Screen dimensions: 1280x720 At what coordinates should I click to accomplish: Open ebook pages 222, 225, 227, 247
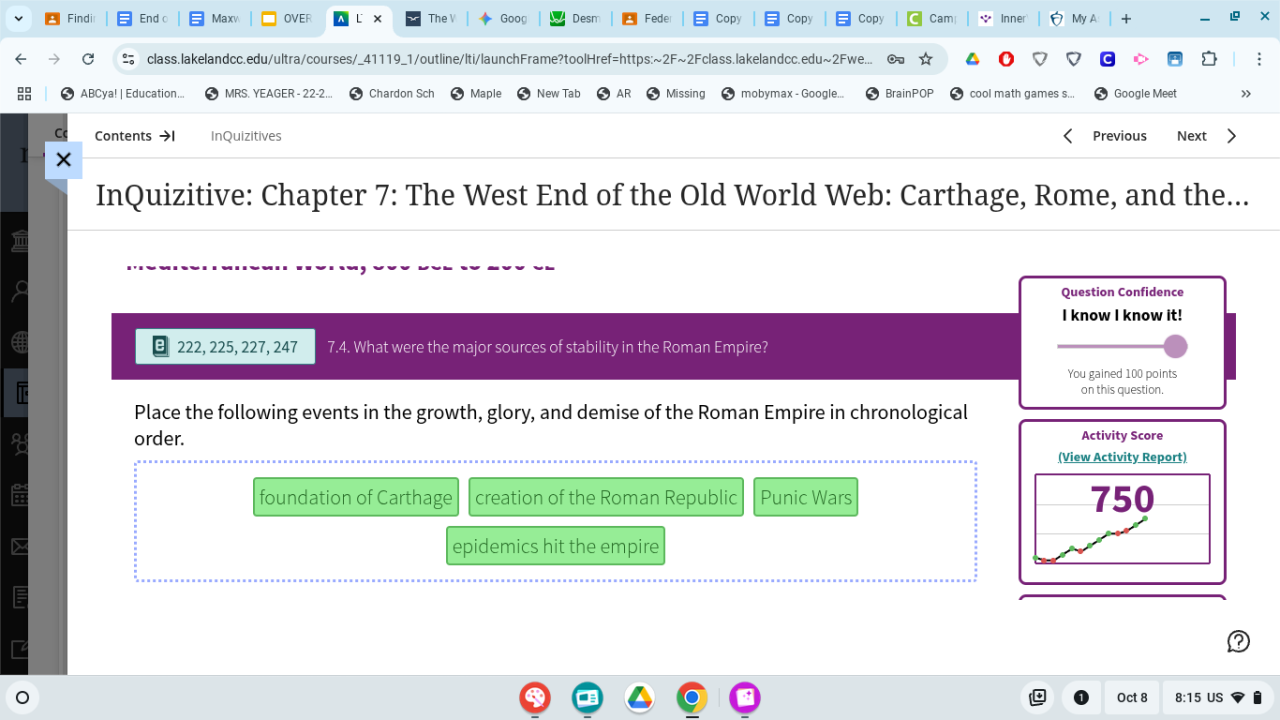(x=225, y=347)
